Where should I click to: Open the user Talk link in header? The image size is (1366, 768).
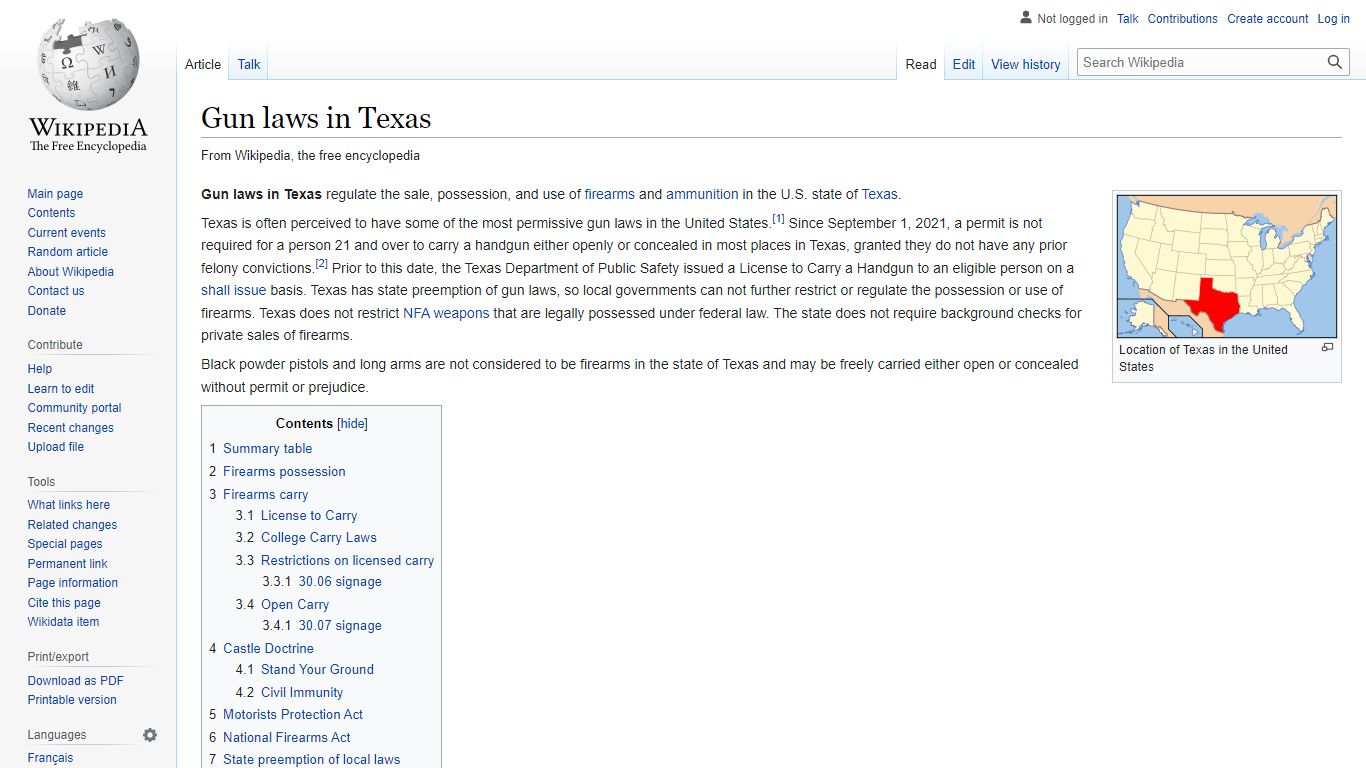click(1128, 19)
